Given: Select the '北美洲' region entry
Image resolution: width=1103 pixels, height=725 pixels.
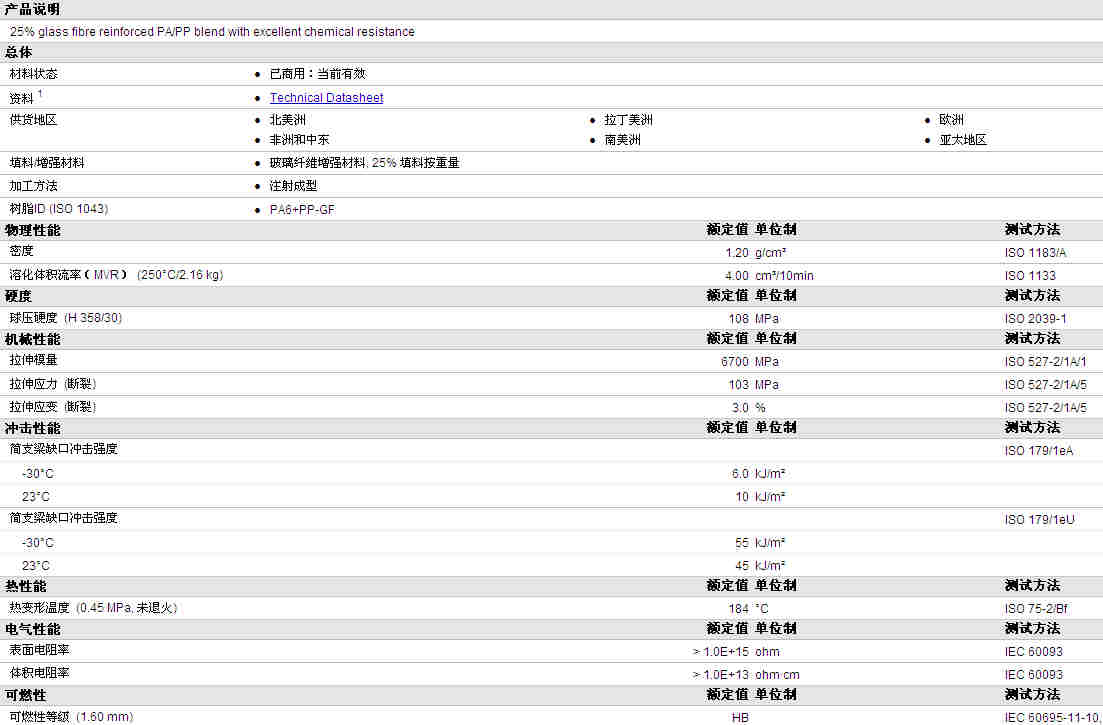Looking at the screenshot, I should point(287,120).
